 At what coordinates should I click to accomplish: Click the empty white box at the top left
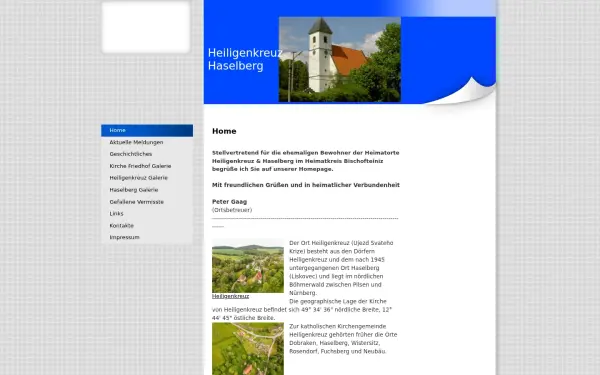[x=146, y=27]
